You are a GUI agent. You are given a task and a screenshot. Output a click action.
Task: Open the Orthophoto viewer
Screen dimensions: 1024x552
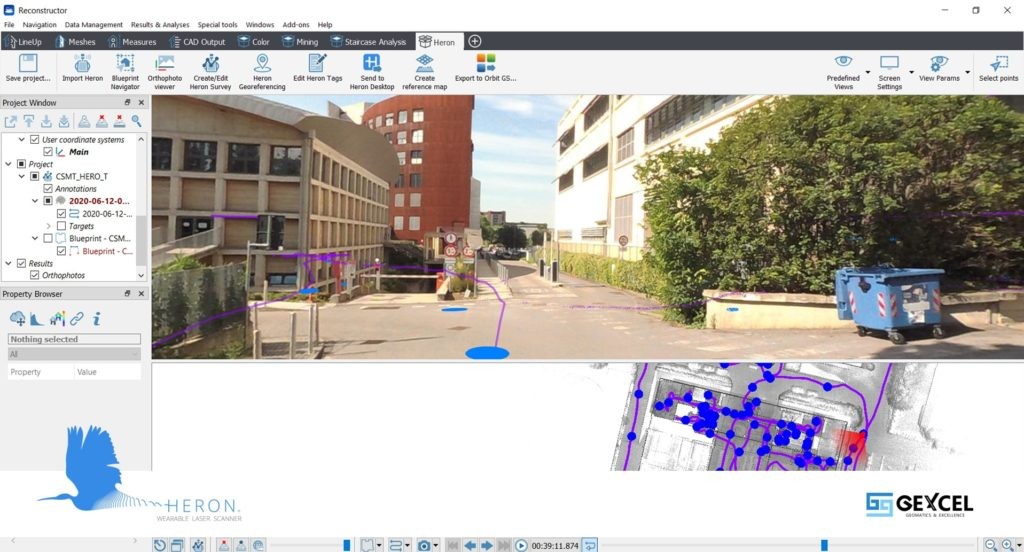[165, 63]
